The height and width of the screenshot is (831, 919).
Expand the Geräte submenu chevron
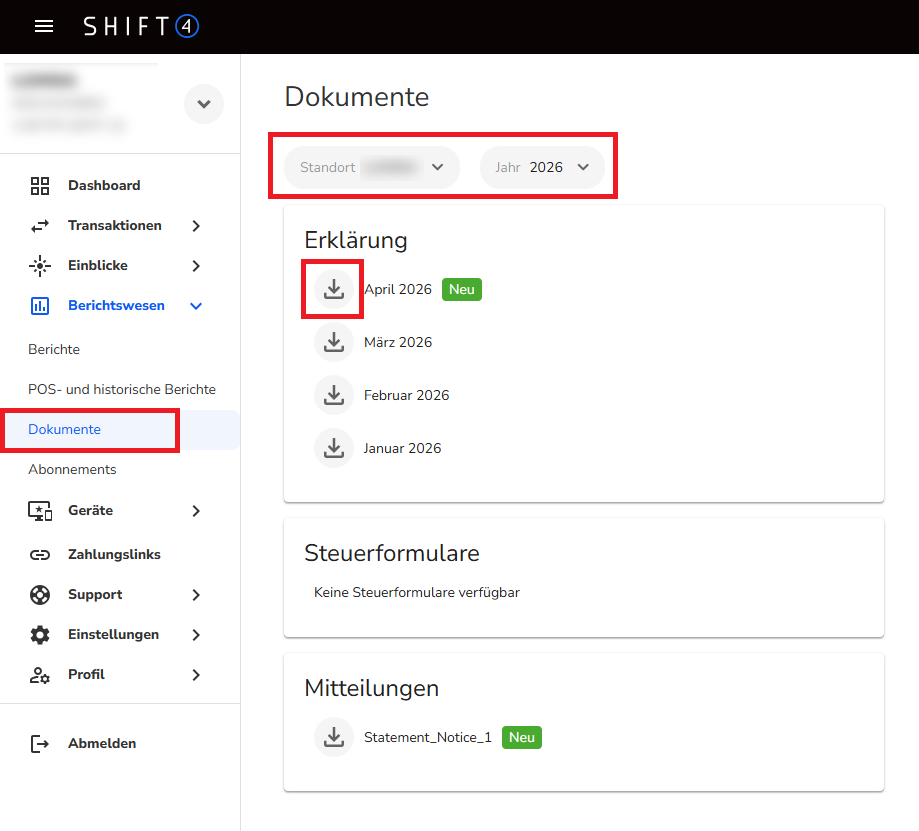click(x=196, y=511)
